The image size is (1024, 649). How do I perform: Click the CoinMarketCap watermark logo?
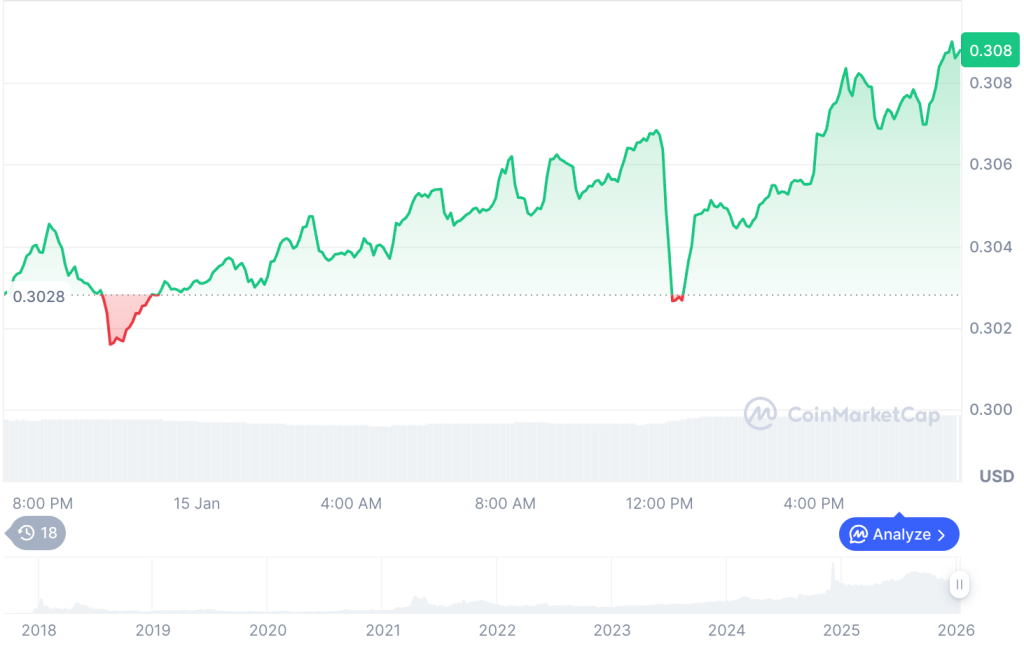(759, 414)
